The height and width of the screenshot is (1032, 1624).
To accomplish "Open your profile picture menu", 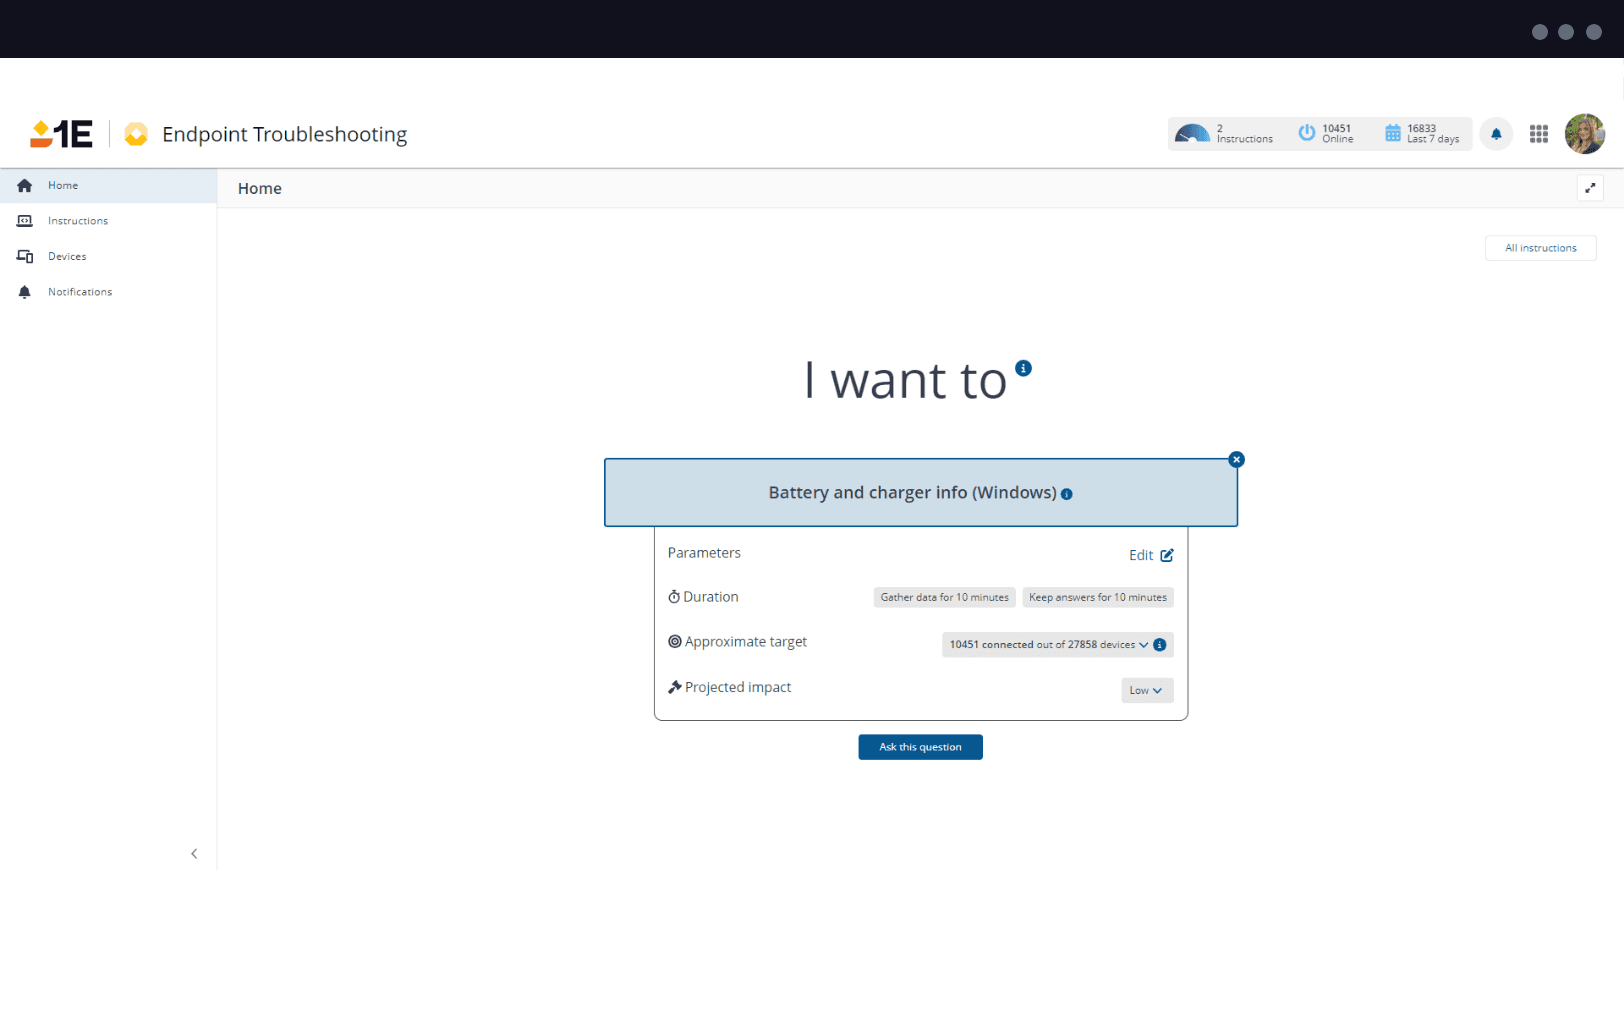I will pos(1584,133).
